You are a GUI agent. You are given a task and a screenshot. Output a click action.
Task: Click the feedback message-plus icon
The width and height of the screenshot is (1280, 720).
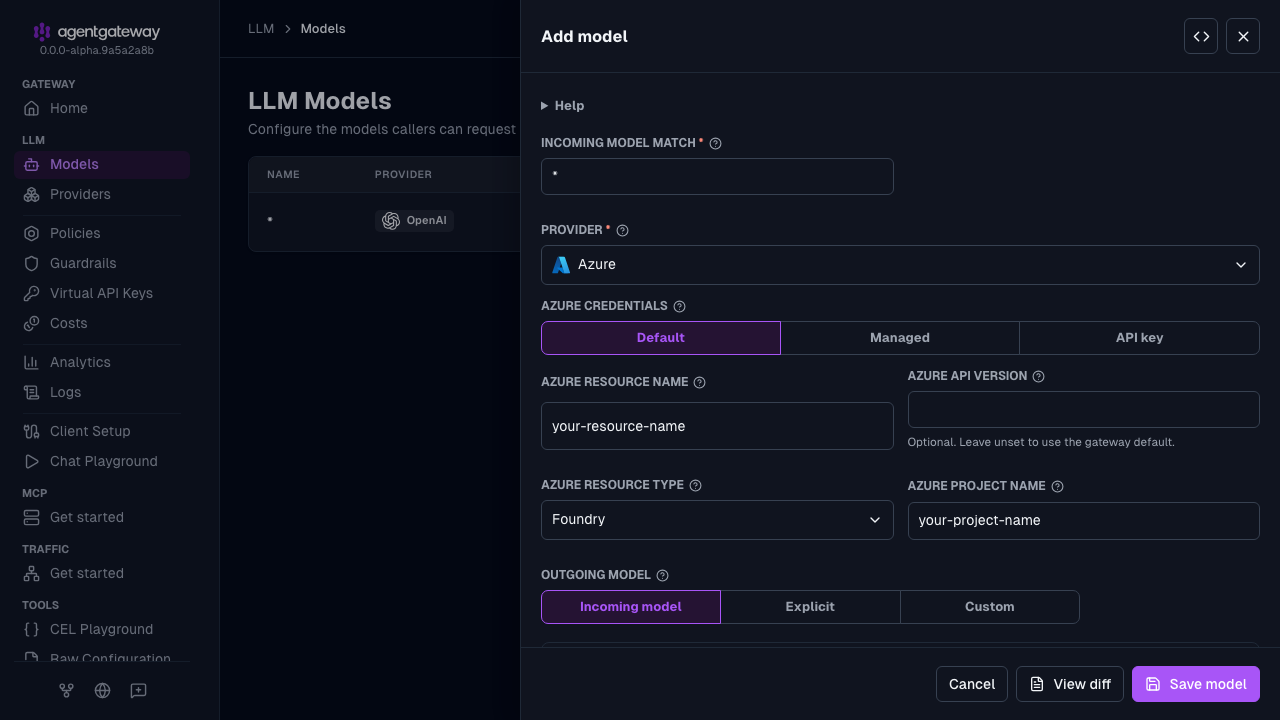tap(138, 690)
